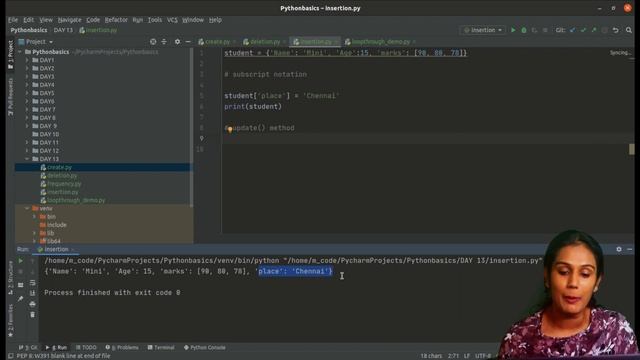Viewport: 640px width, 360px height.
Task: Open the Git tool window button
Action: [28, 347]
